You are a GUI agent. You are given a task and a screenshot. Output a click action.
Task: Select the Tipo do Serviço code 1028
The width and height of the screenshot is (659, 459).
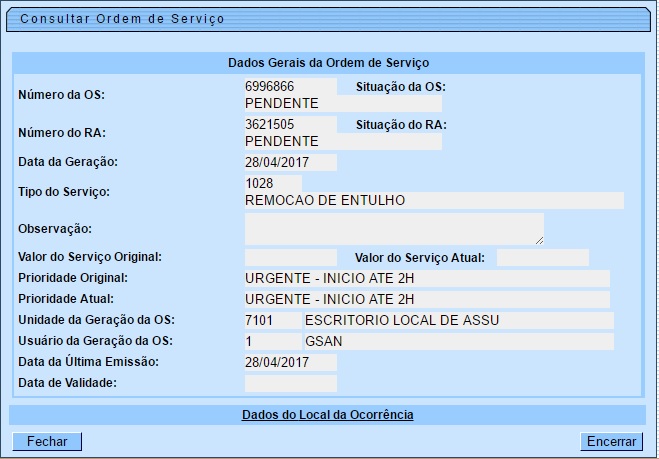[272, 183]
